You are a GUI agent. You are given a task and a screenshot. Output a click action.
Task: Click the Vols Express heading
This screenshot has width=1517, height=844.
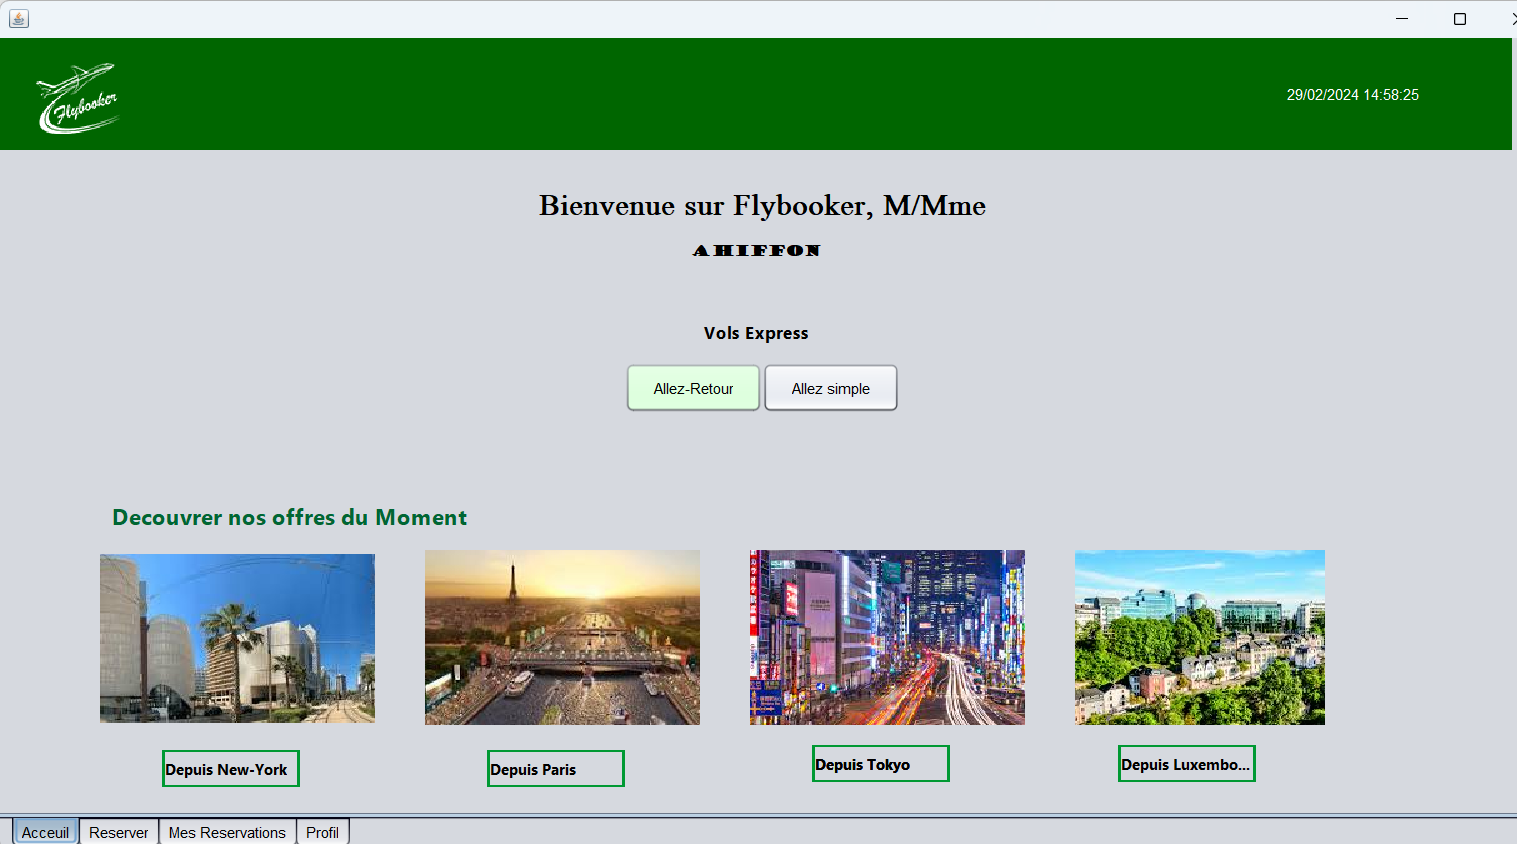756,333
